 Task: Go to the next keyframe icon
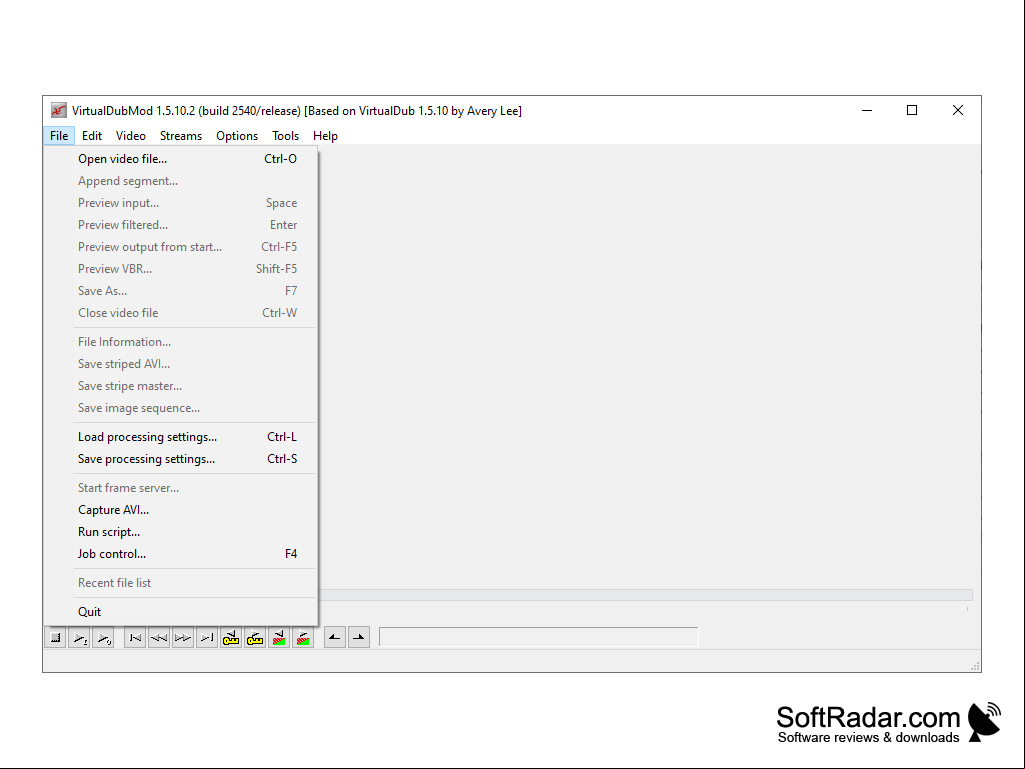point(255,638)
